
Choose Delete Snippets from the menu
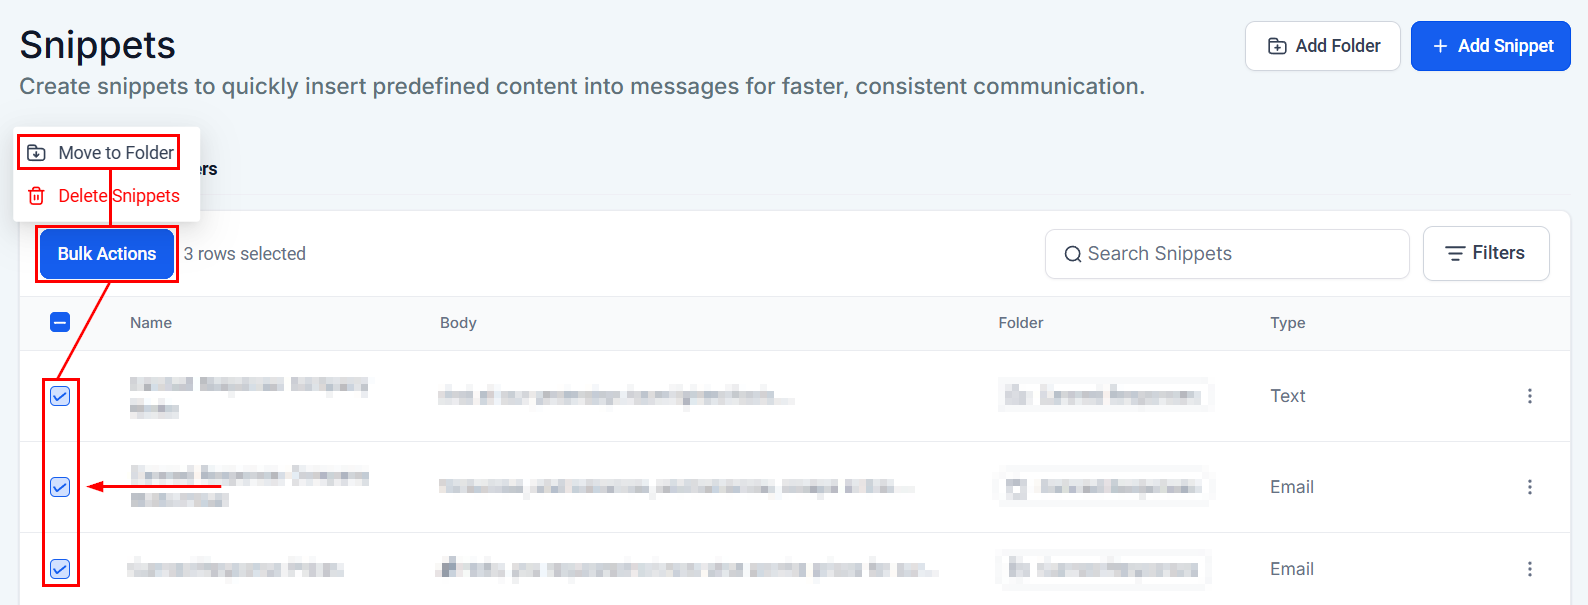[x=119, y=196]
